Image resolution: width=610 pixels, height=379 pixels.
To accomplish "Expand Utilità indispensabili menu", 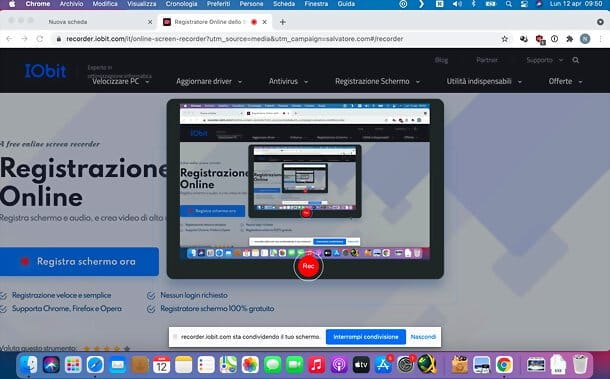I will coord(484,81).
